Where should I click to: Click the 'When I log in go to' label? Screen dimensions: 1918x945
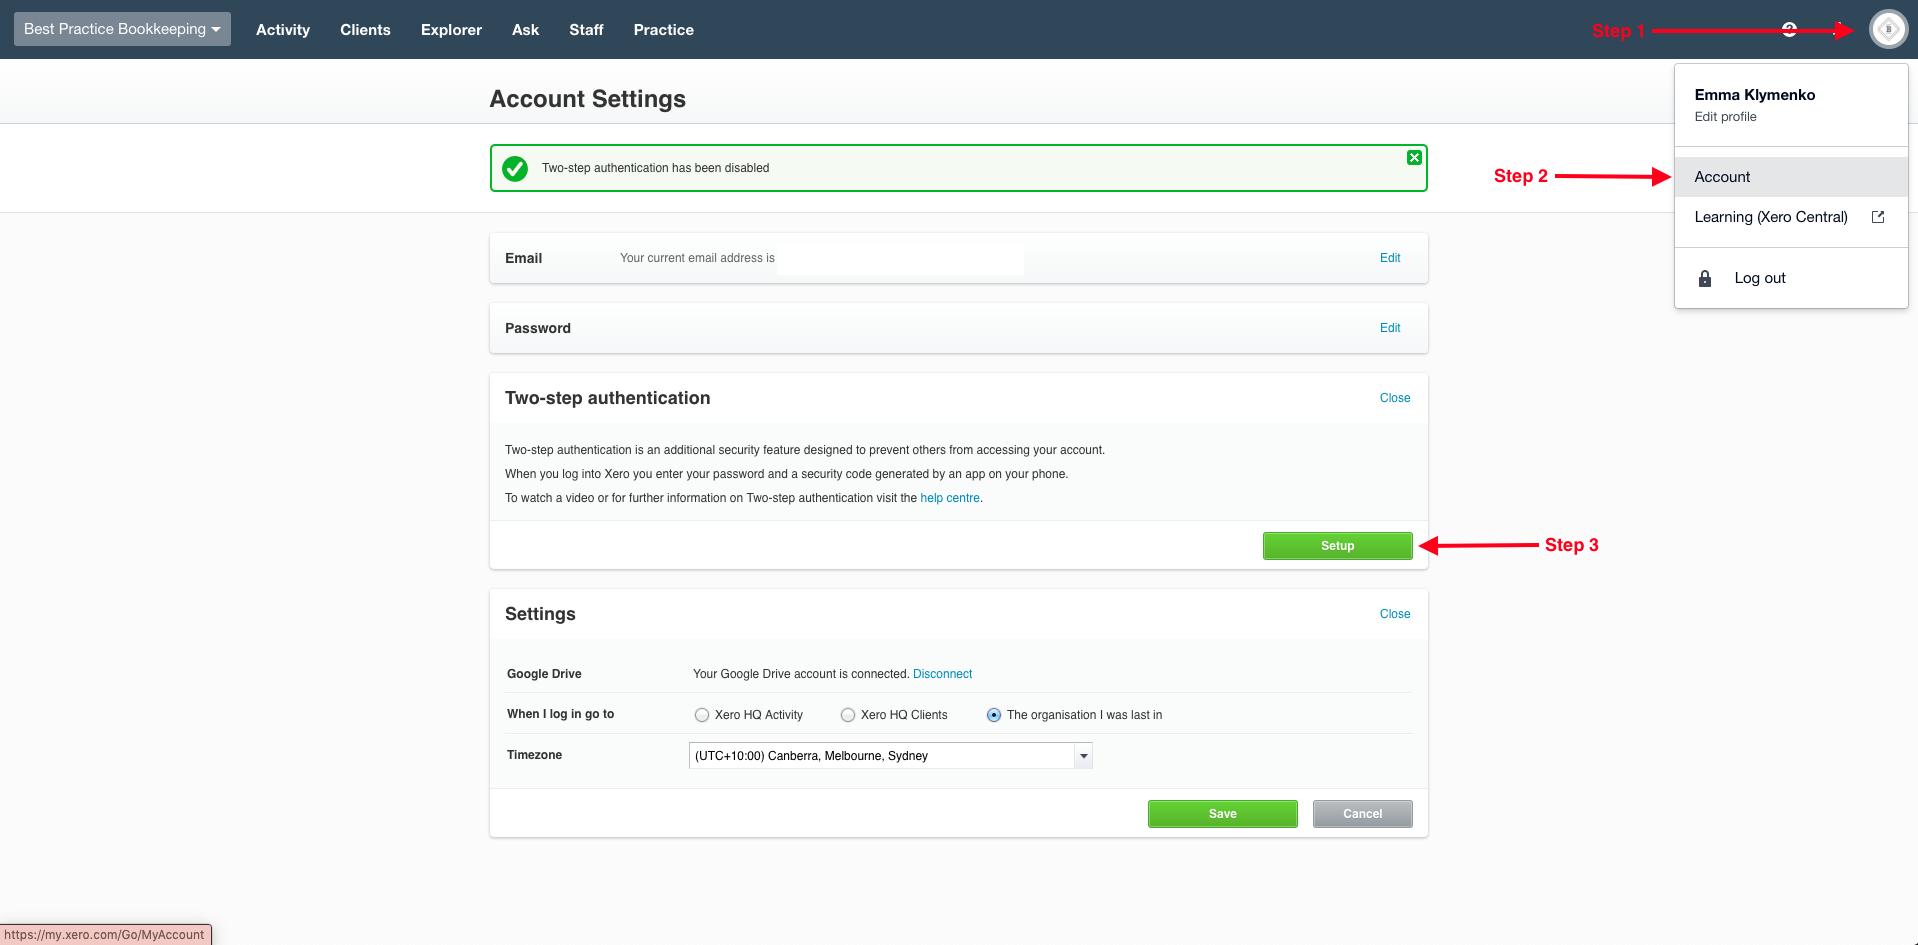(x=560, y=714)
